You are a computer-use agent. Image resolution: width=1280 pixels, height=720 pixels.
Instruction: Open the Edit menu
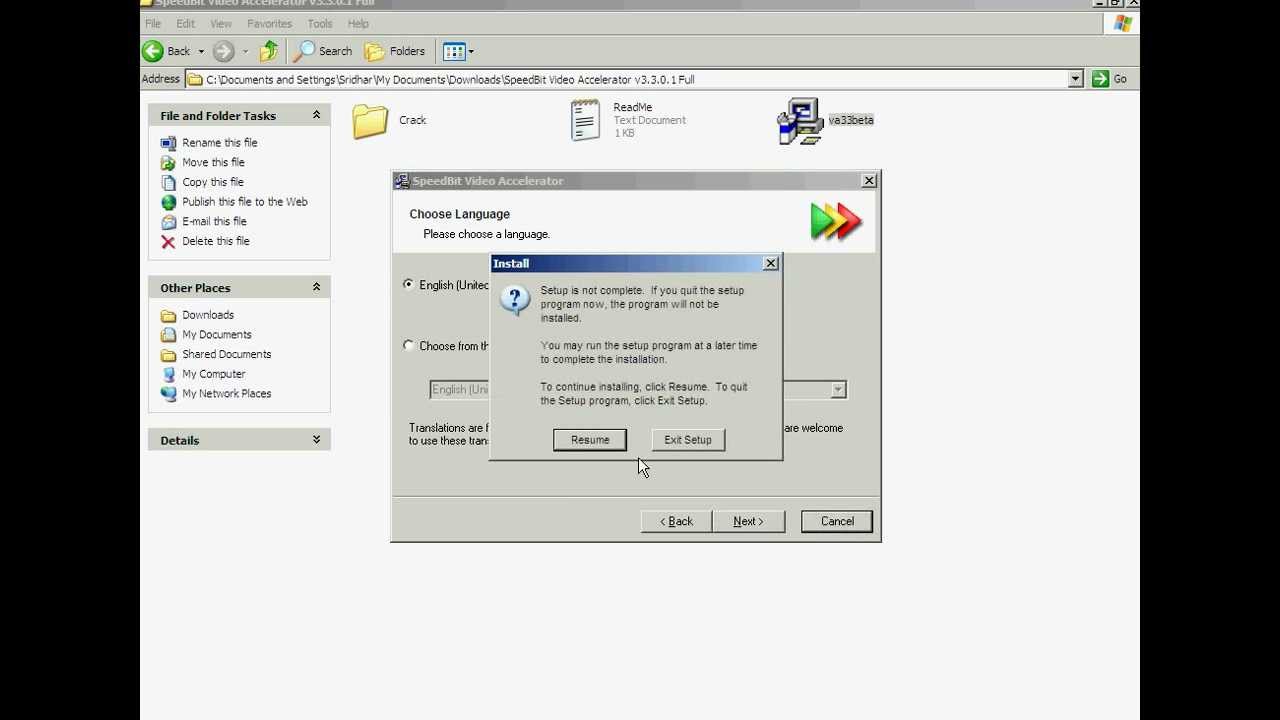(185, 23)
